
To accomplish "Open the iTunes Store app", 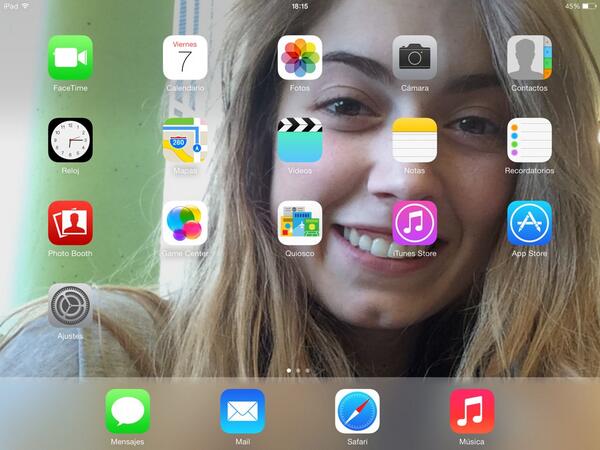I will [415, 223].
